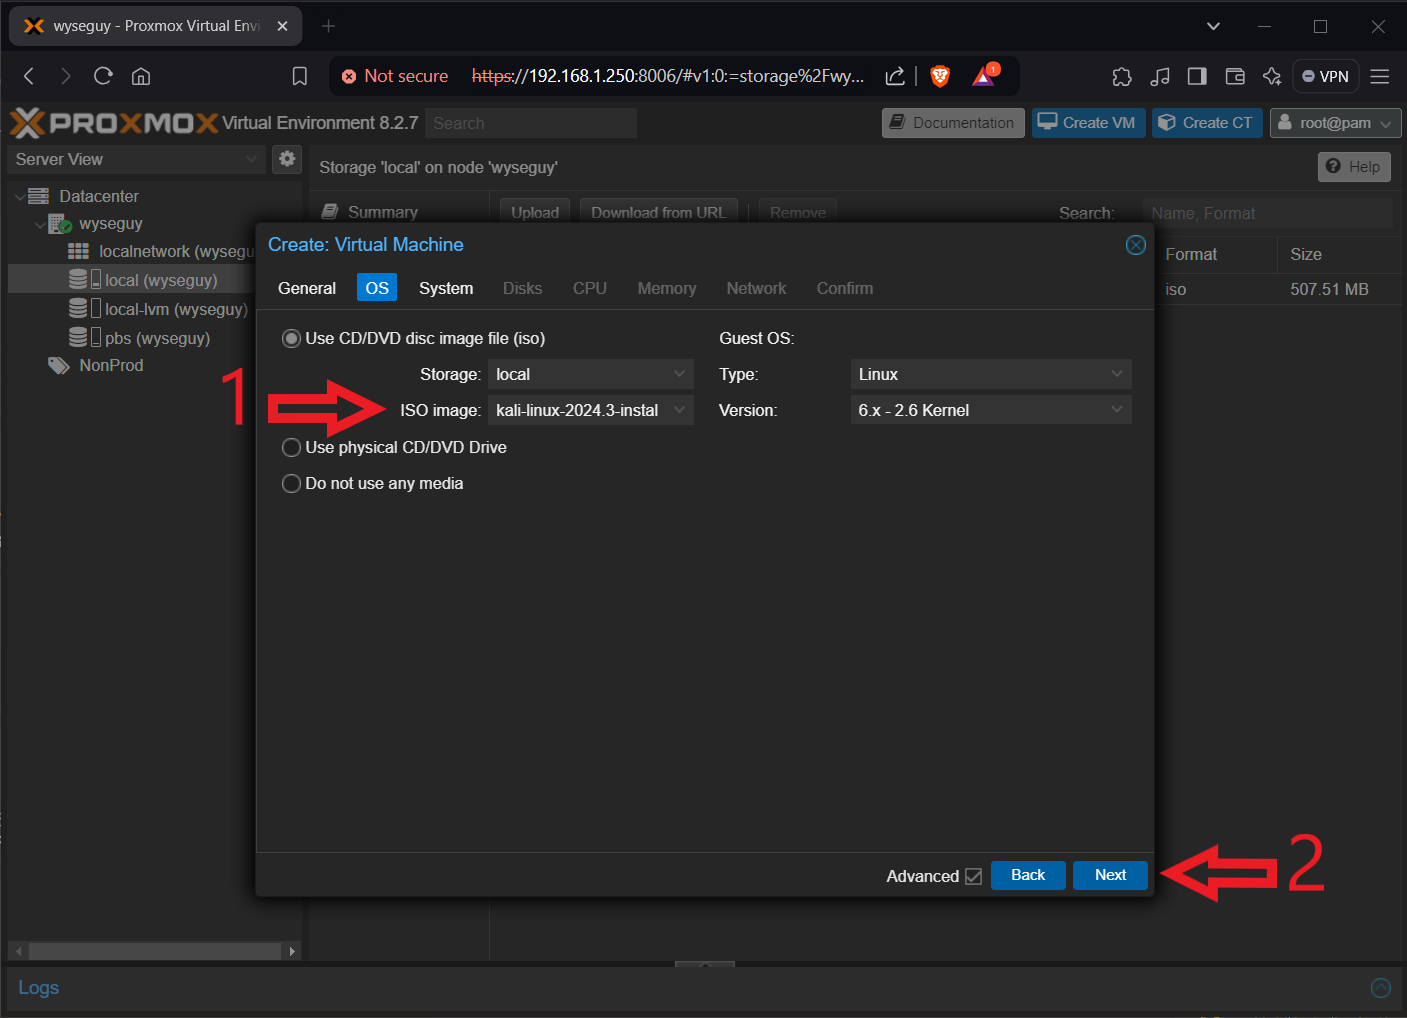Viewport: 1407px width, 1018px height.
Task: Open the CPU tab
Action: coord(590,288)
